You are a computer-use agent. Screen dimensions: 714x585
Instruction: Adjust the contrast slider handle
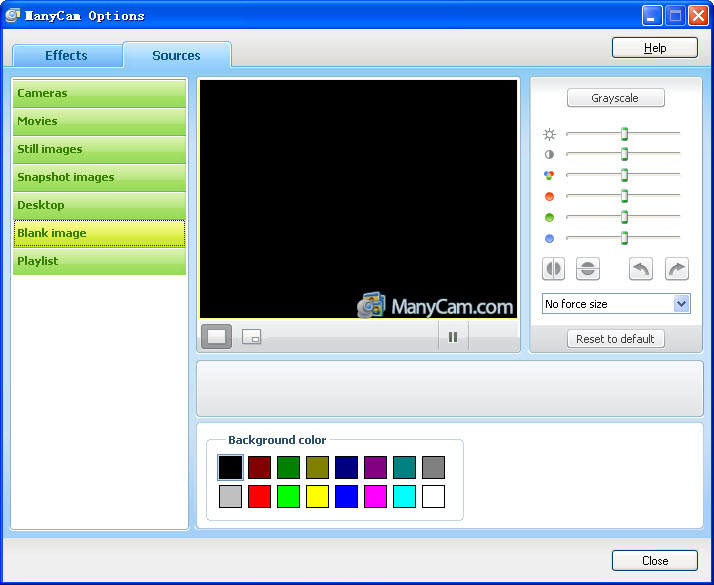(624, 154)
